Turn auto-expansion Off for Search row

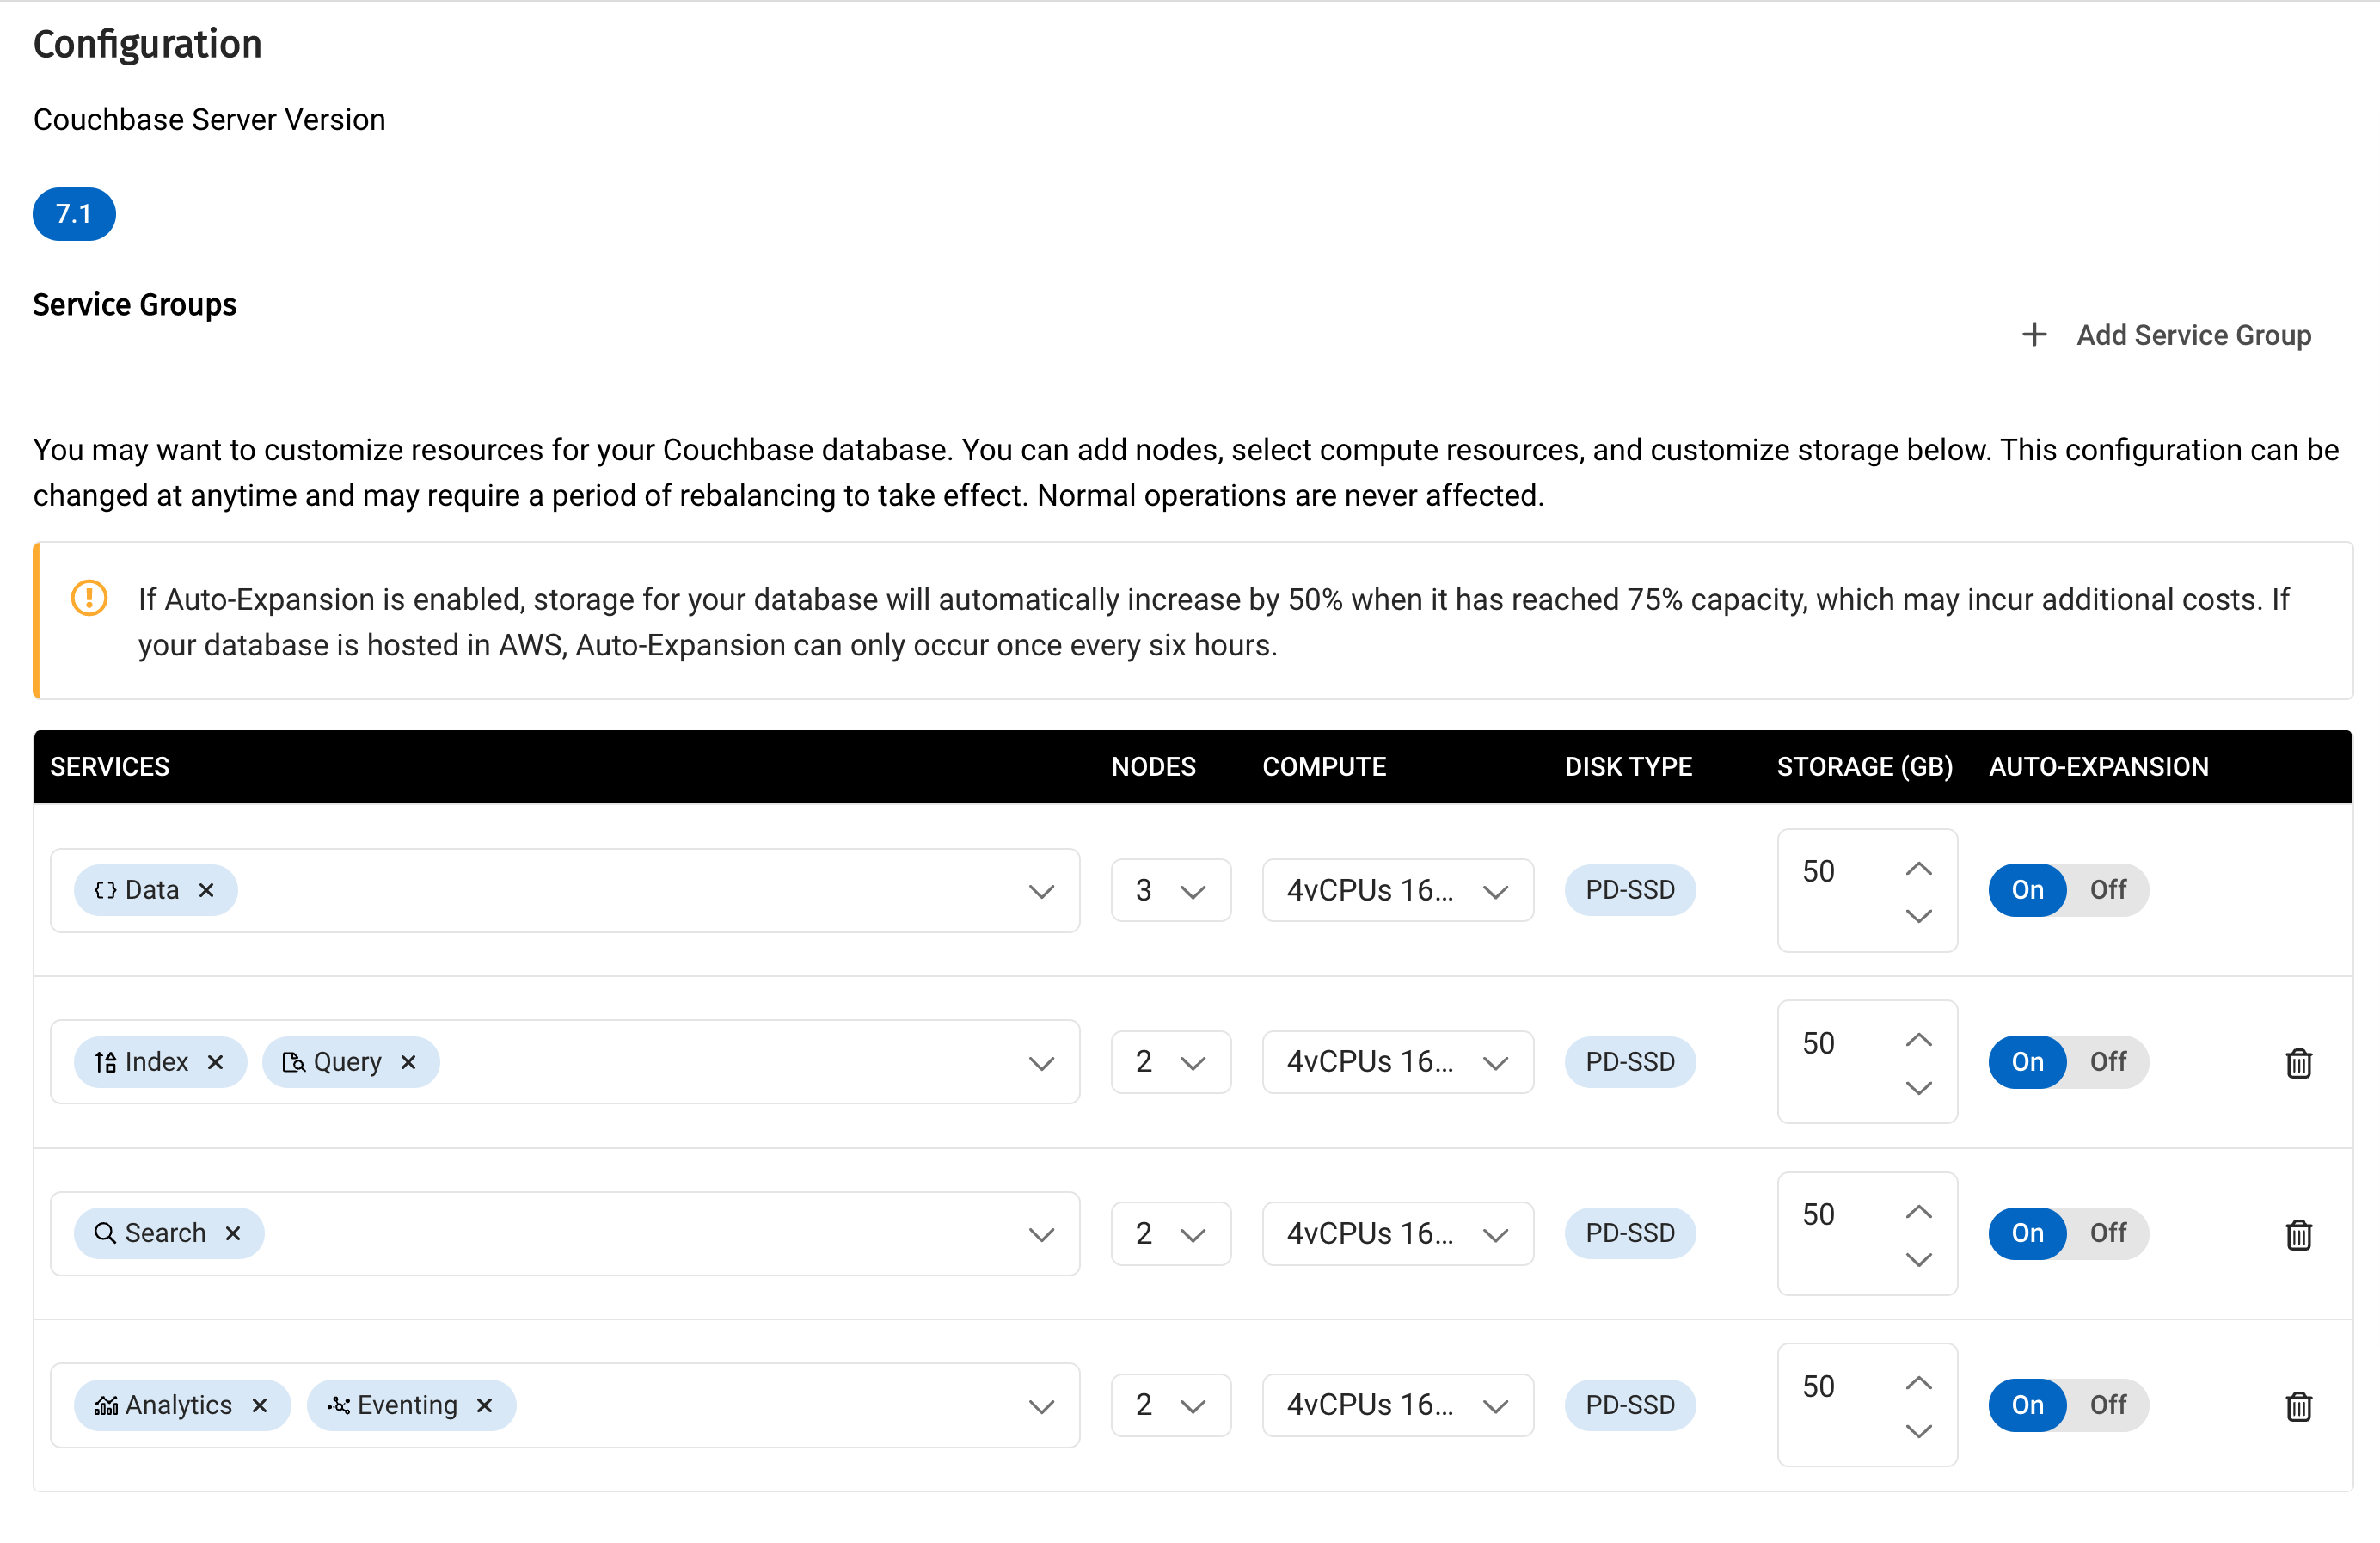point(2108,1233)
